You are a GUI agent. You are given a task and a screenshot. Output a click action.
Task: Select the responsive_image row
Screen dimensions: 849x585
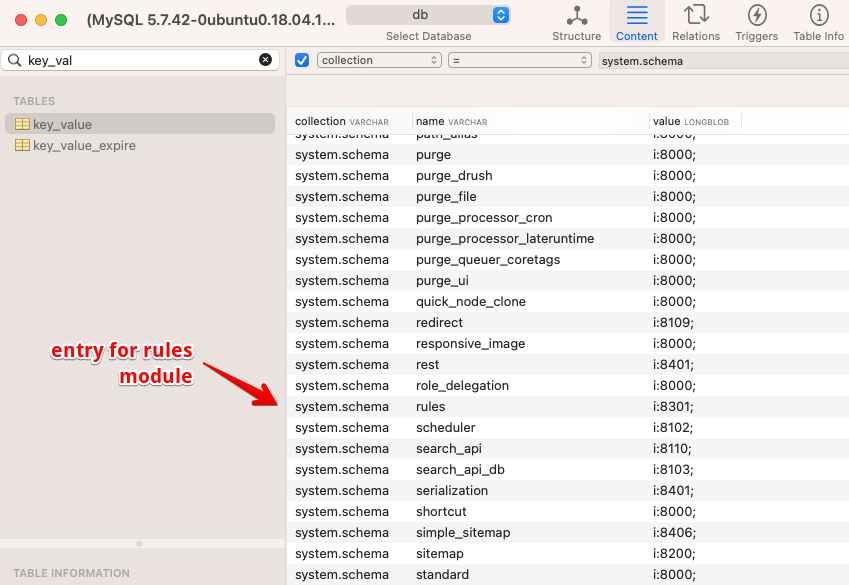pos(567,343)
